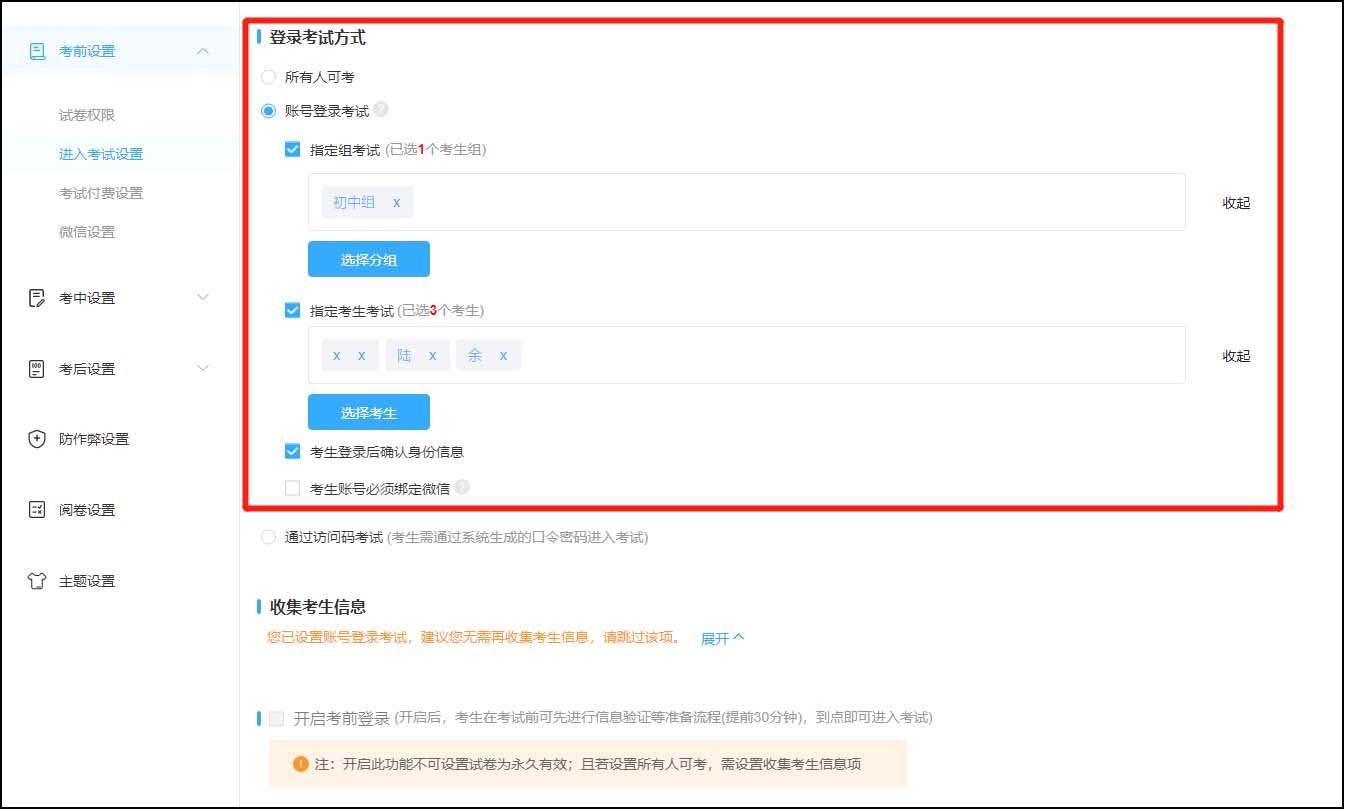Click 展开 to toggle 收集考生信息 details
Screen dimensions: 1346x811
[x=717, y=637]
